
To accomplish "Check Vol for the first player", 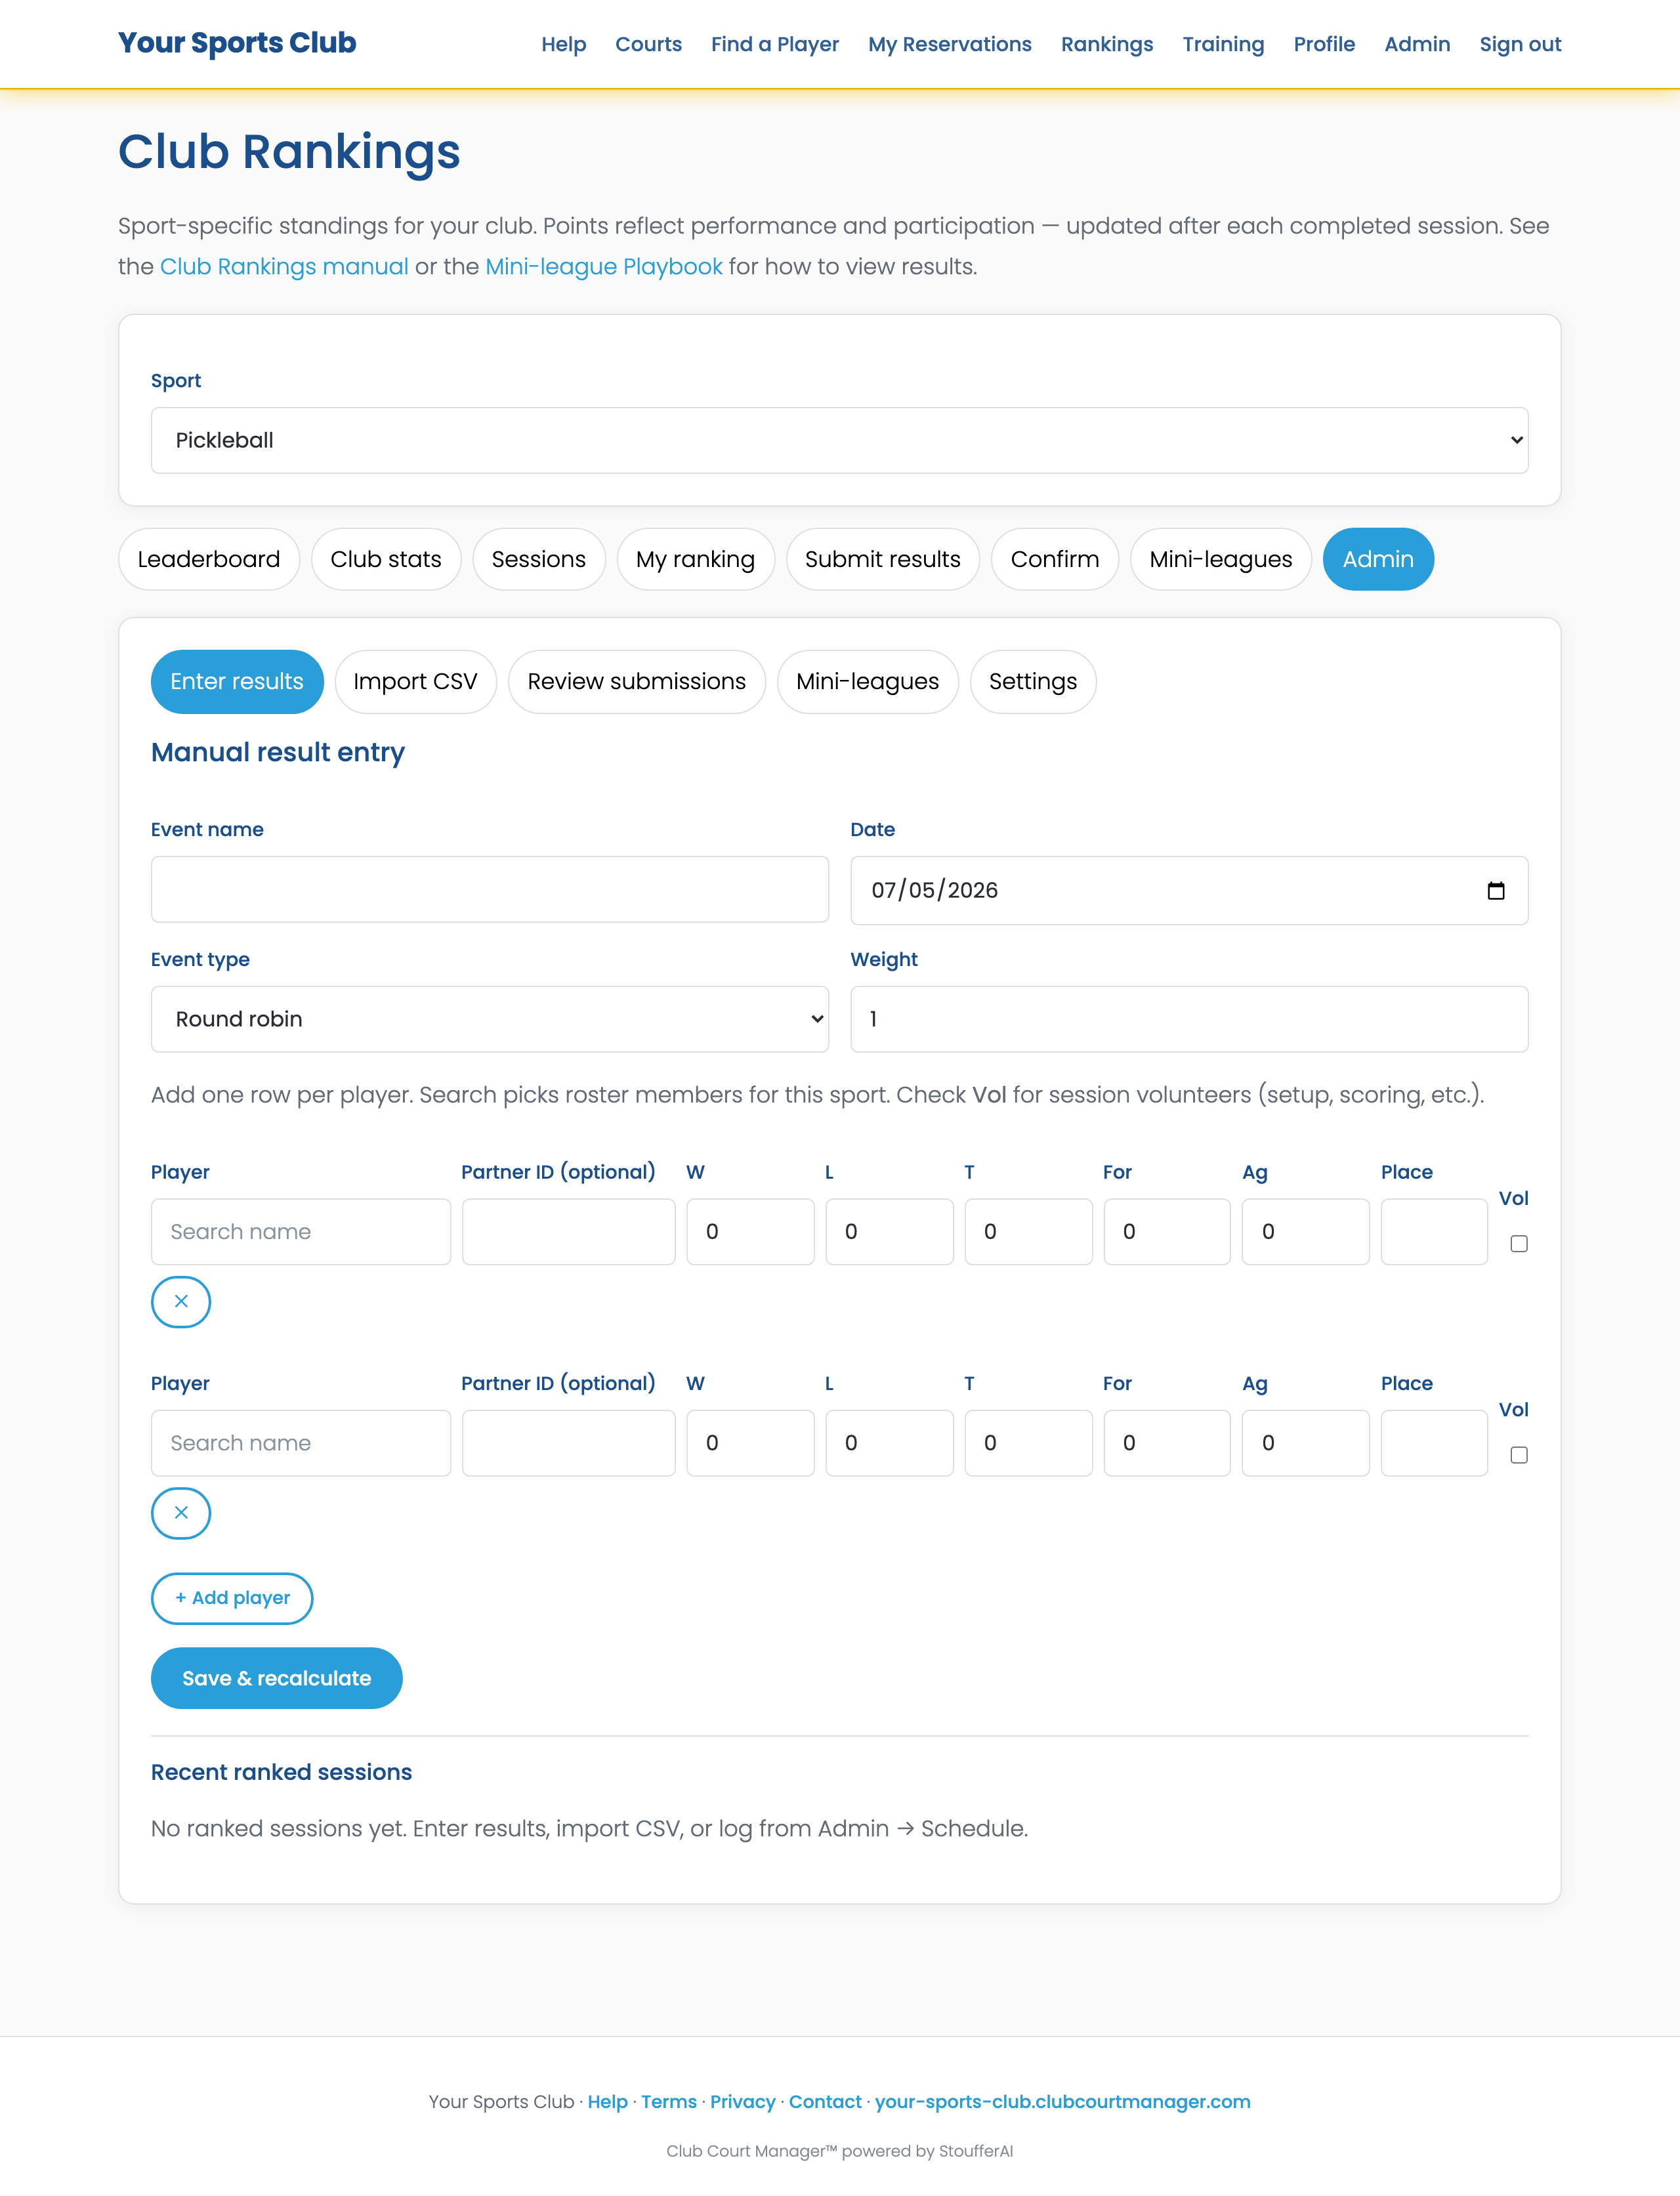I will (1518, 1243).
